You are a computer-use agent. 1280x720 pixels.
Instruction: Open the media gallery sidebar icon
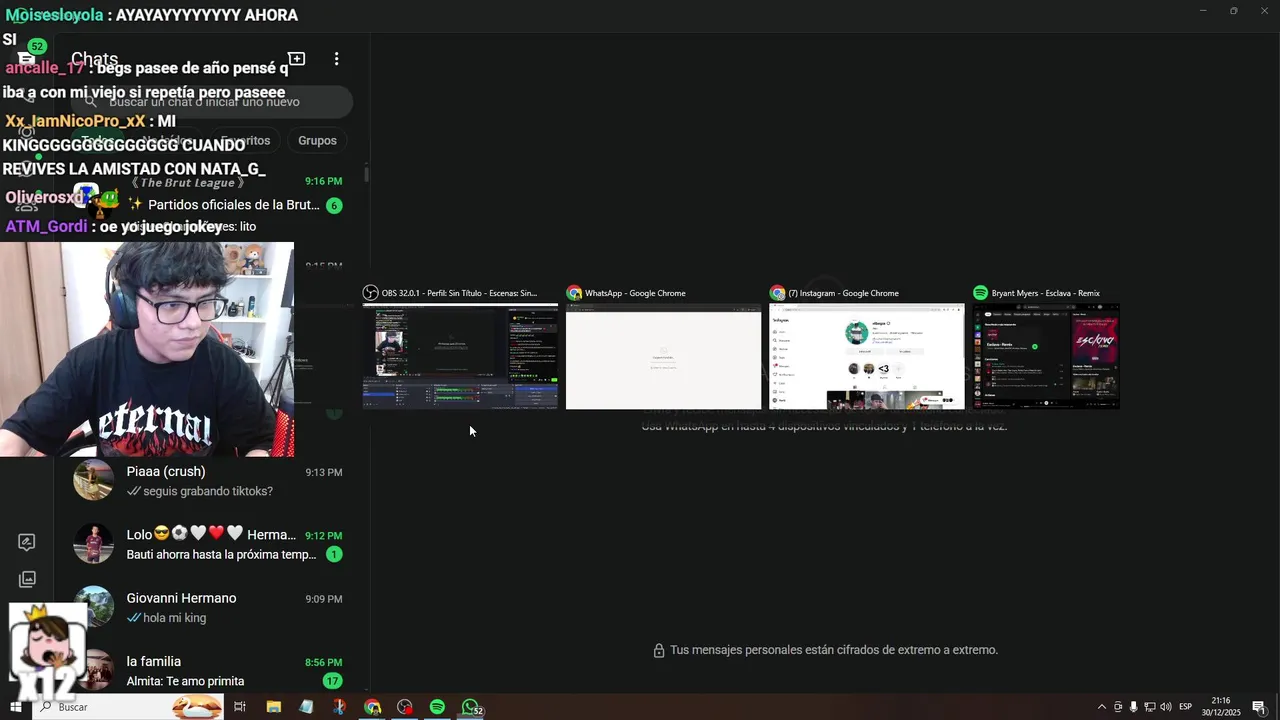coord(27,579)
